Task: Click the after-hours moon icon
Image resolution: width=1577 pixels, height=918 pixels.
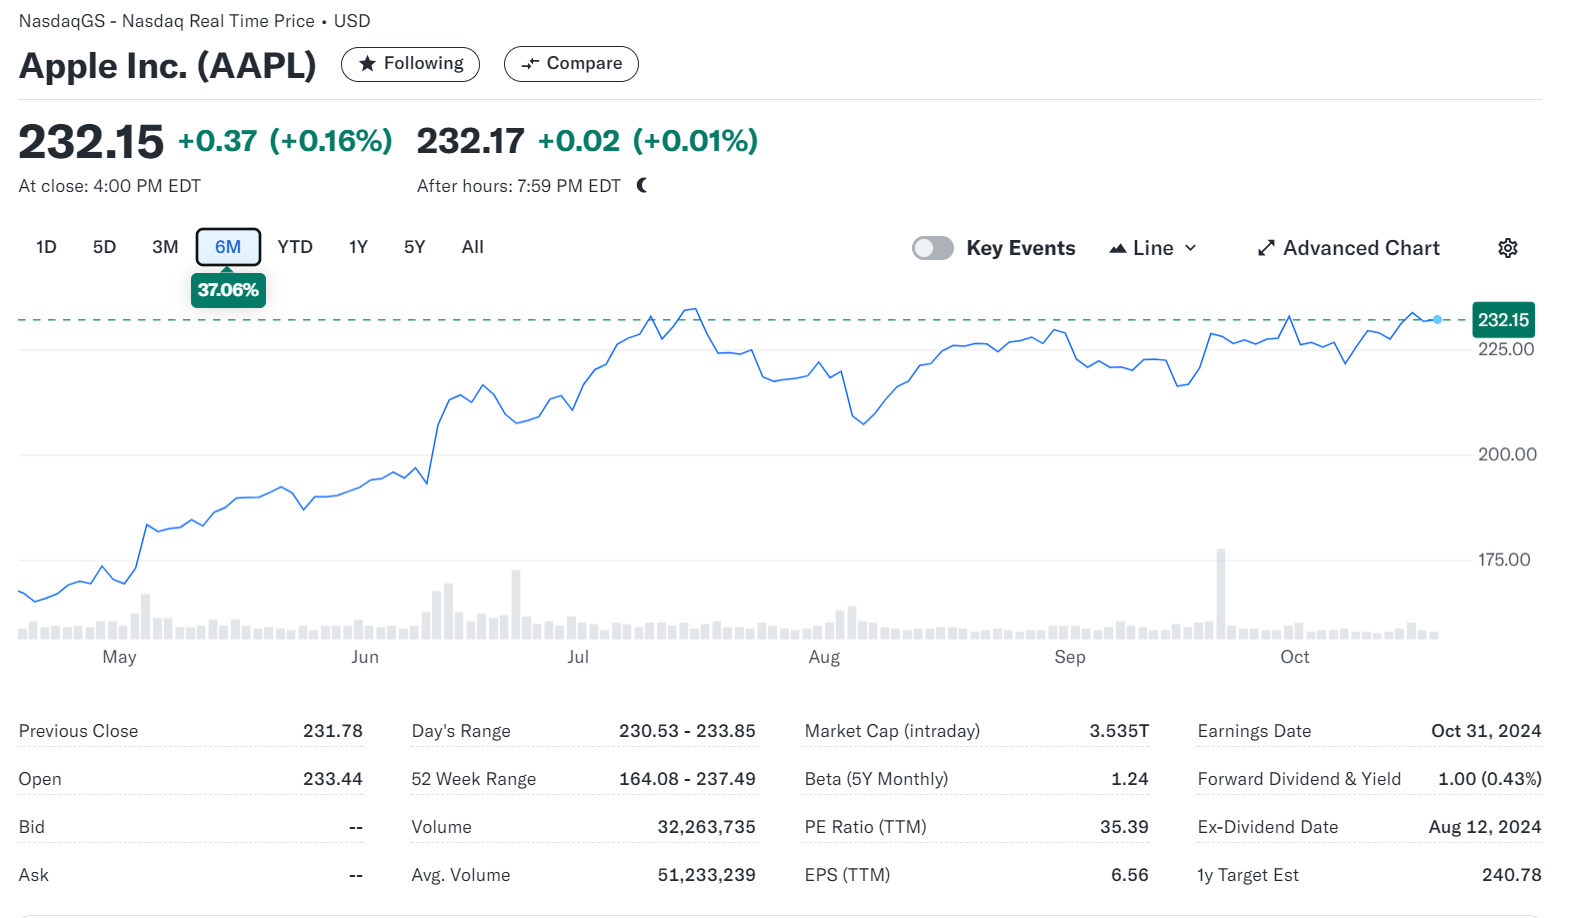Action: pos(642,185)
